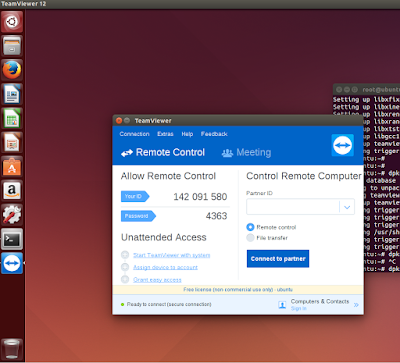The height and width of the screenshot is (363, 400).
Task: Click the Your ID blue label
Action: click(135, 196)
